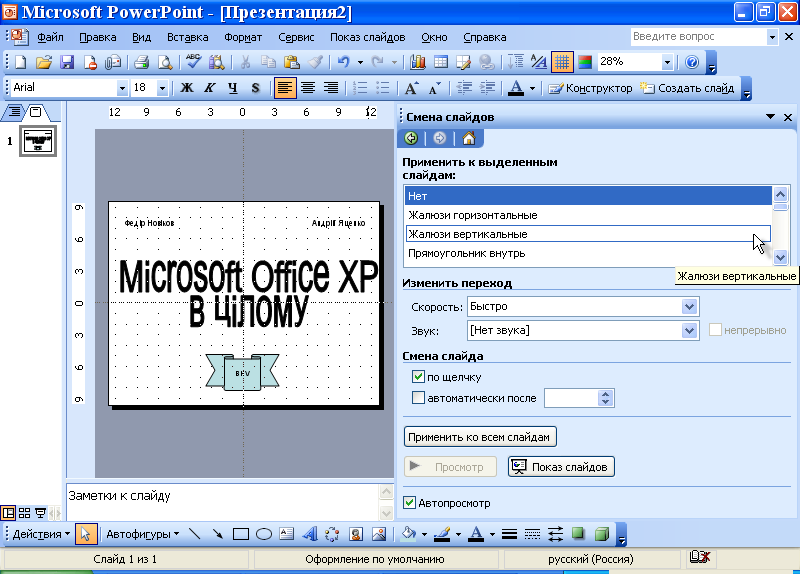Increase font size with the large A icon
Image resolution: width=800 pixels, height=574 pixels.
411,88
